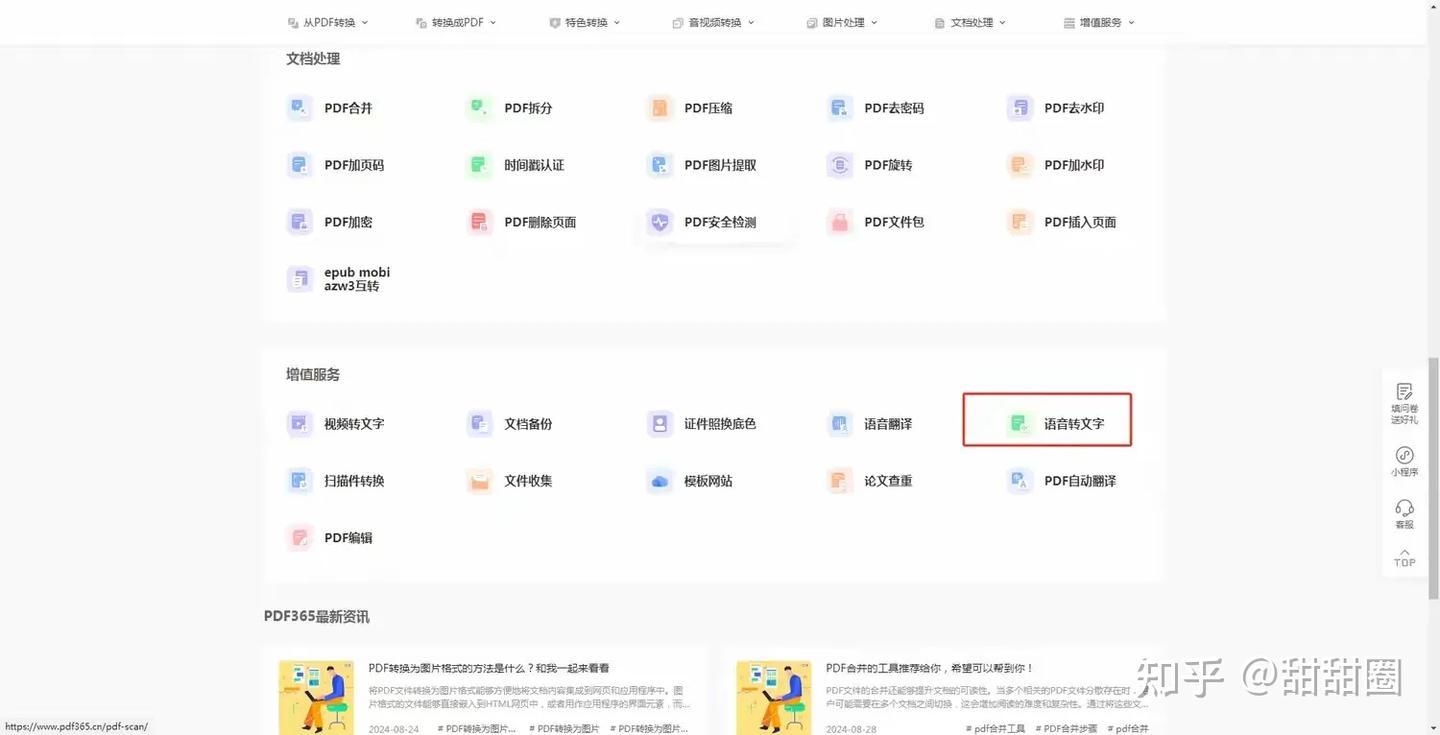Open the PDF合并 tool icon

(x=300, y=108)
